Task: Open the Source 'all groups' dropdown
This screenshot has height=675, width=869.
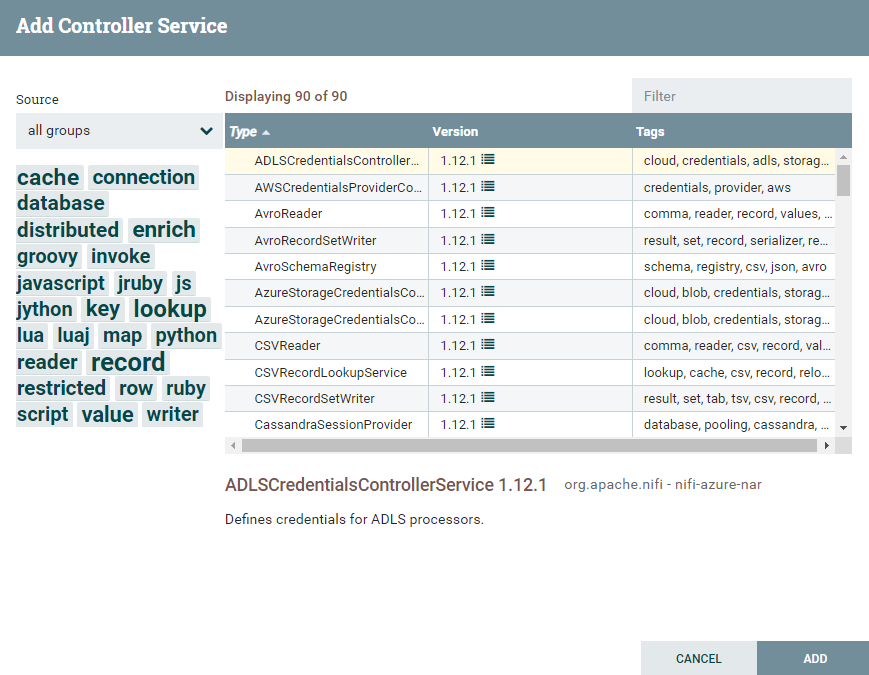Action: click(119, 131)
